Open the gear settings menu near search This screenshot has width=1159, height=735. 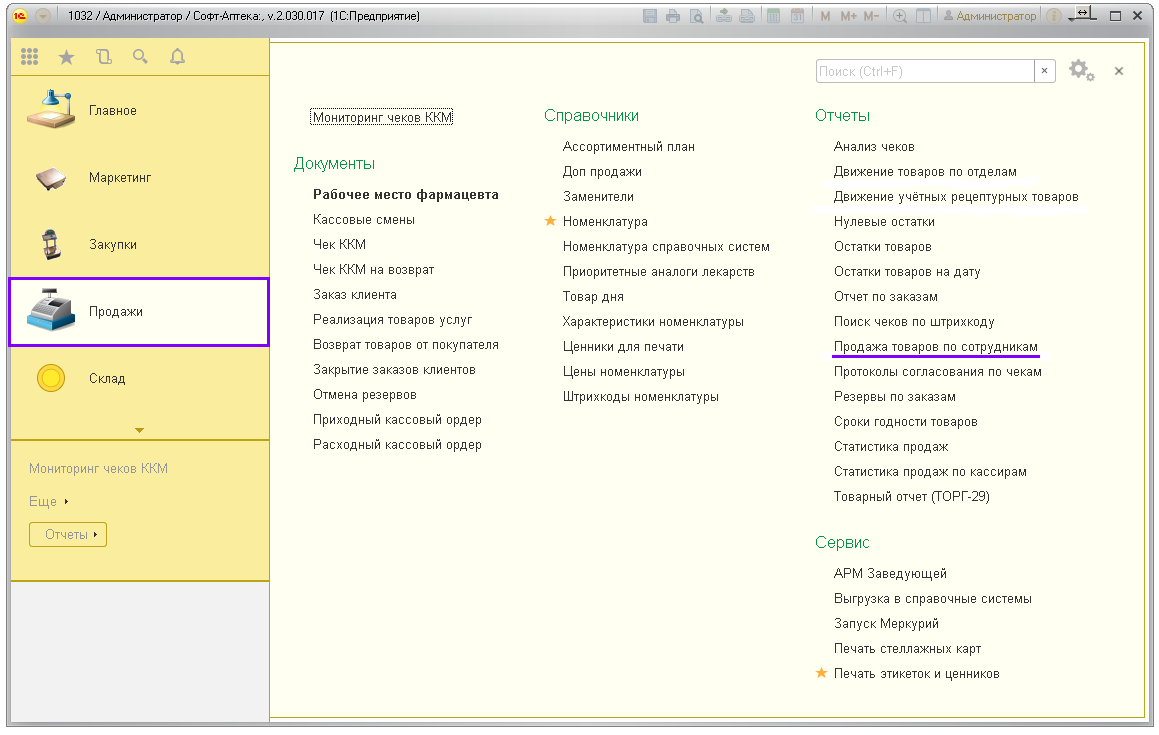1081,71
